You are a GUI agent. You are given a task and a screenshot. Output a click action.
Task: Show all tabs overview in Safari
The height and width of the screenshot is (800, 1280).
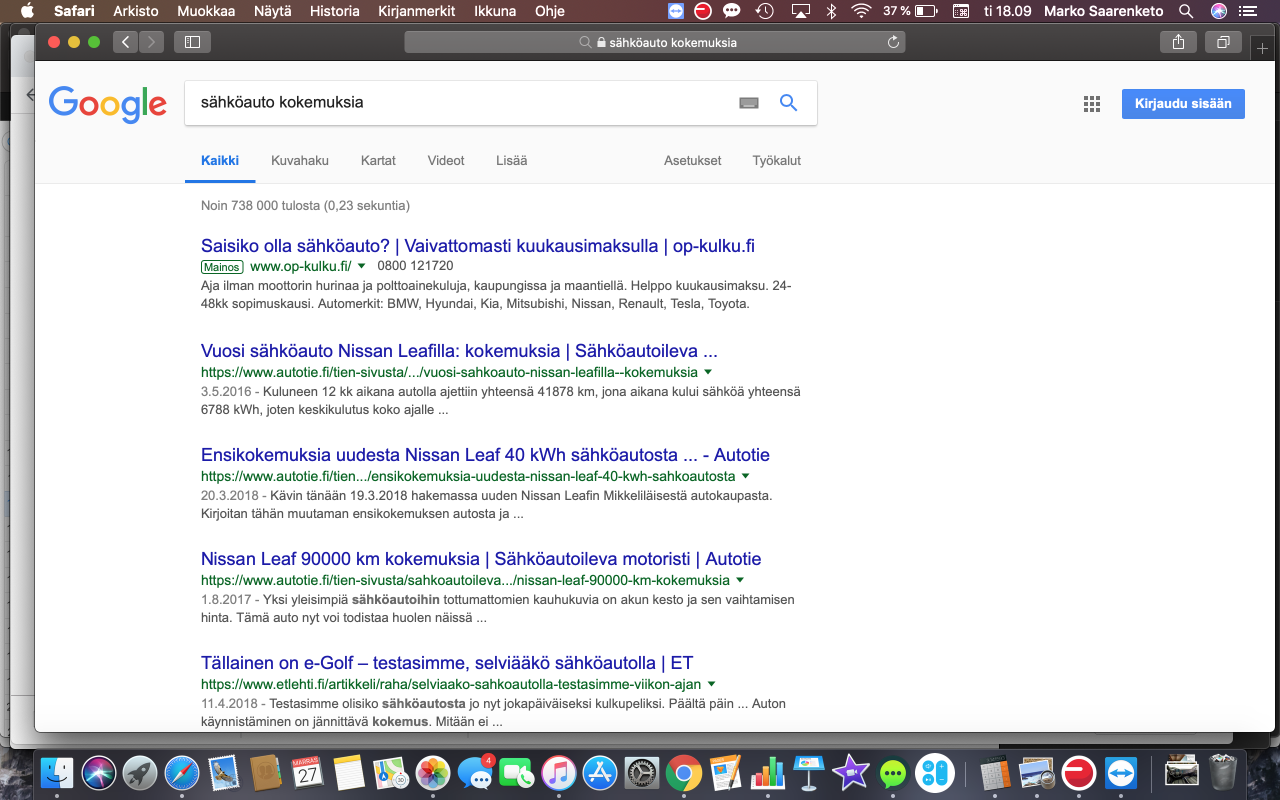[1223, 42]
